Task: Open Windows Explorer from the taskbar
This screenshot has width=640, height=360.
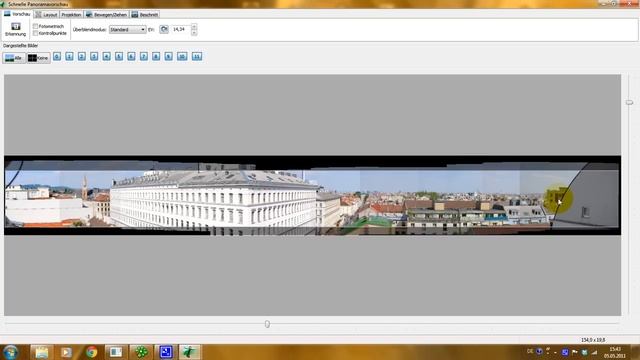Action: pos(41,352)
